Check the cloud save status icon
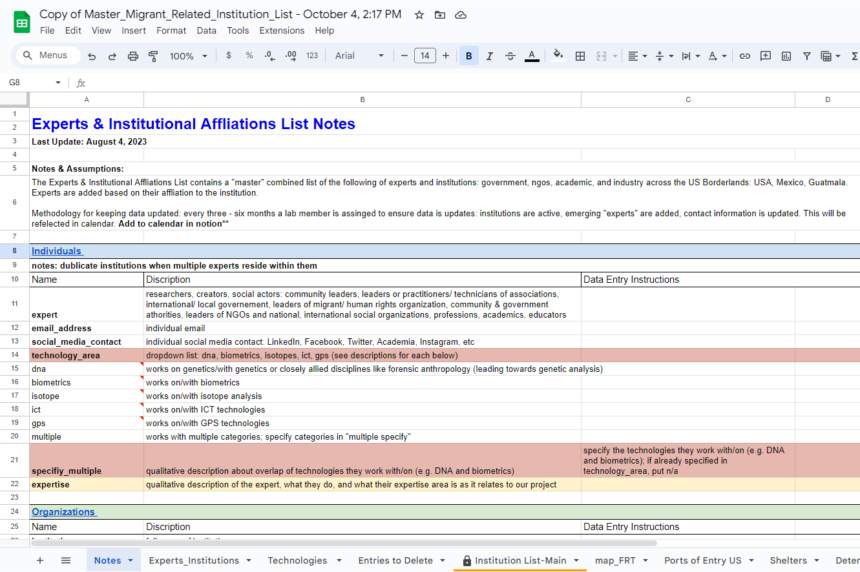 (x=461, y=15)
